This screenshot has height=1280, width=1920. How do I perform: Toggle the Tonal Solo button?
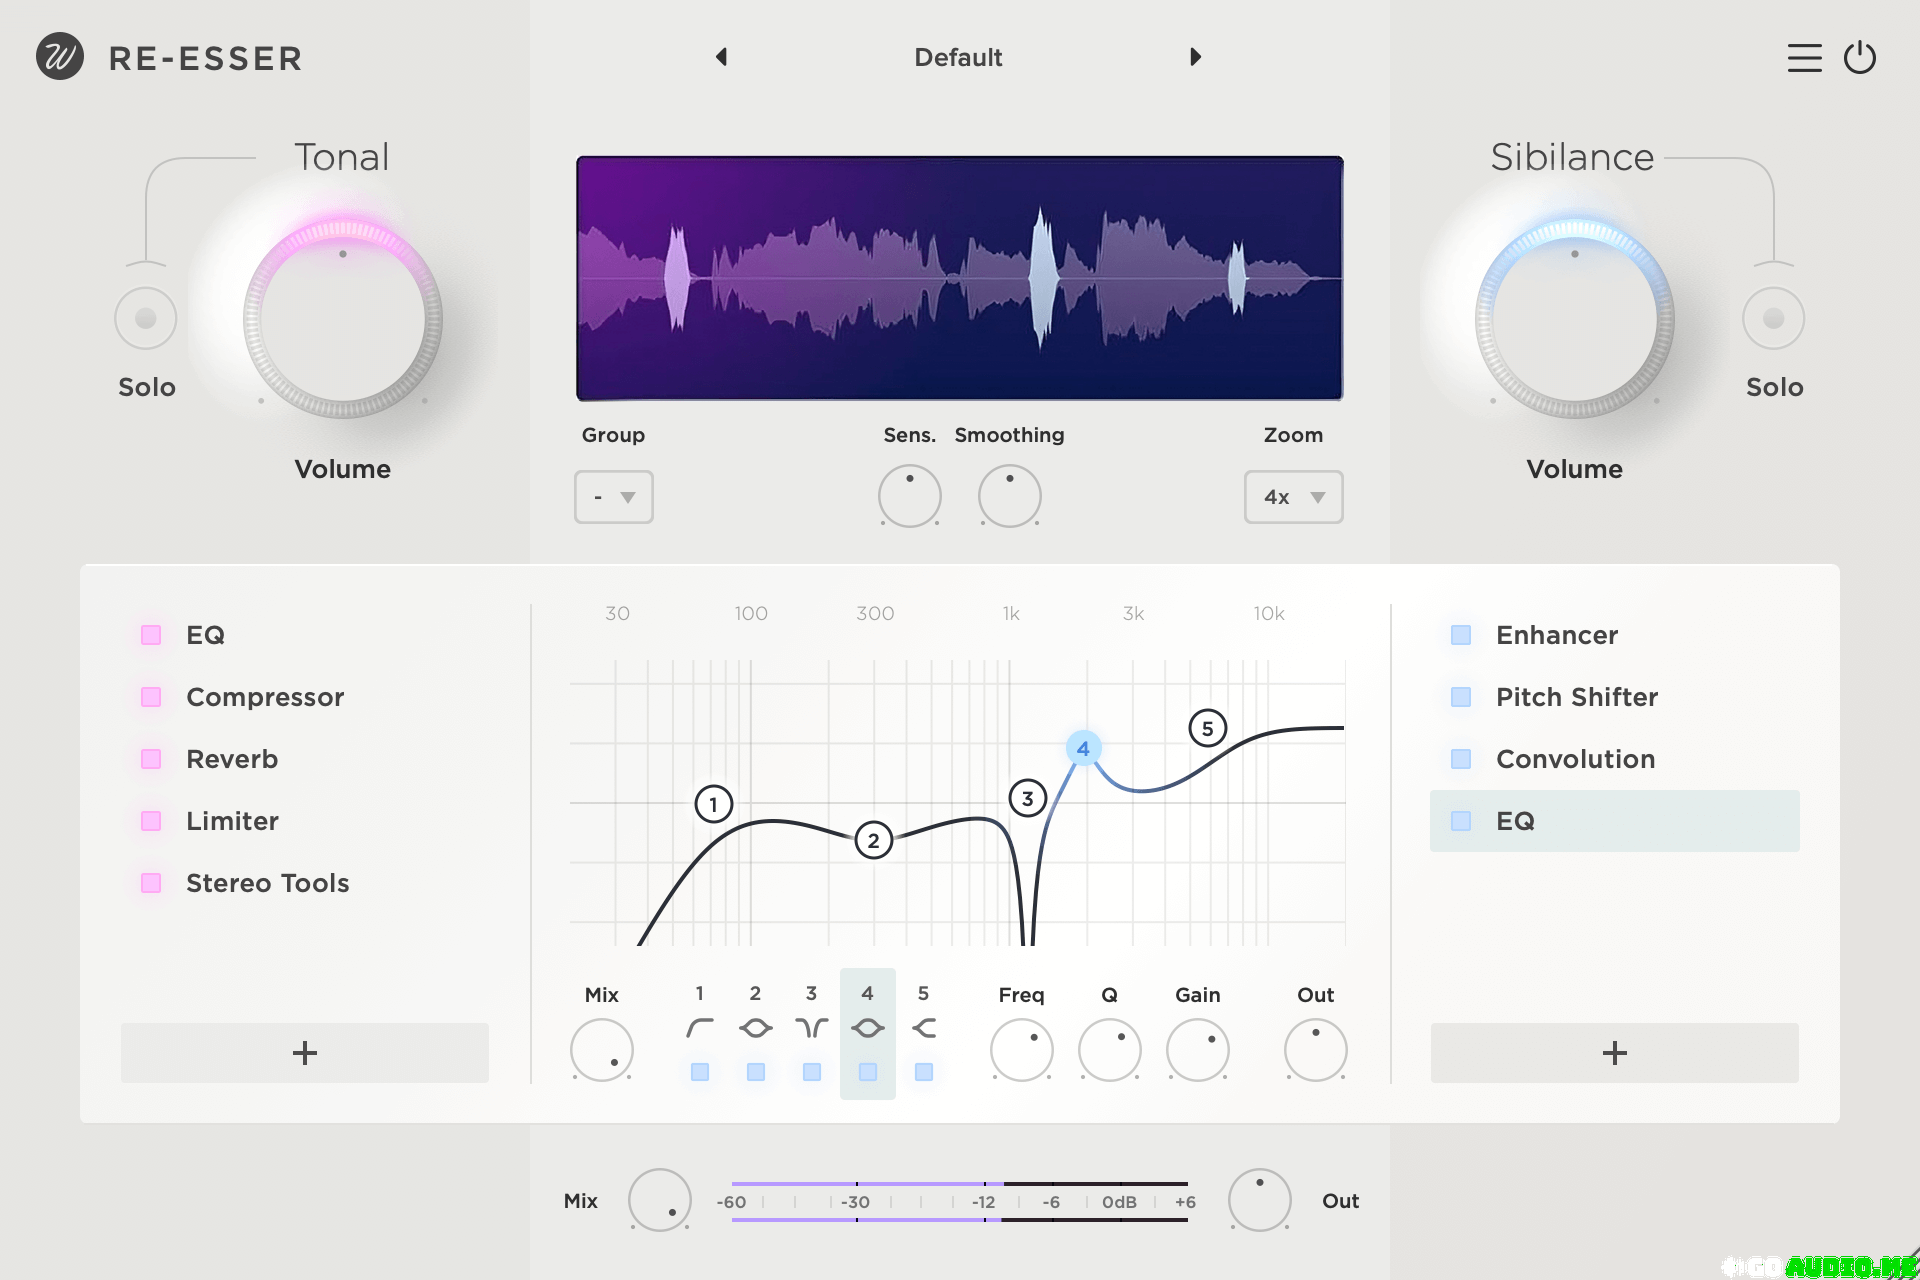(x=146, y=319)
